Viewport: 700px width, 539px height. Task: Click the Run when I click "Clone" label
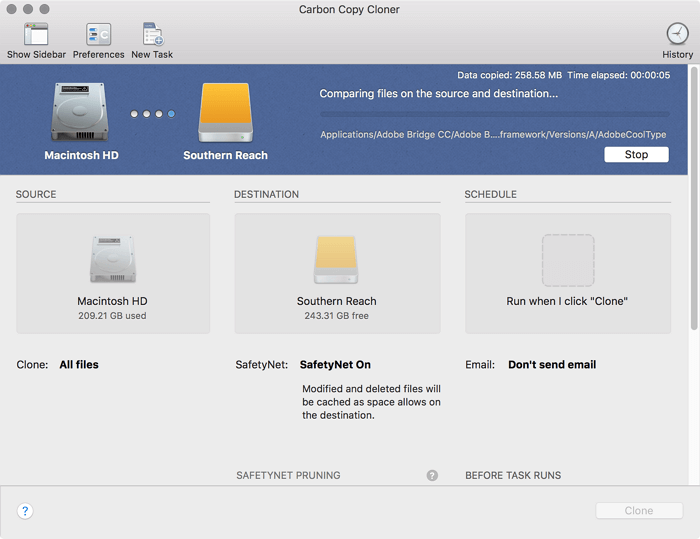click(567, 301)
